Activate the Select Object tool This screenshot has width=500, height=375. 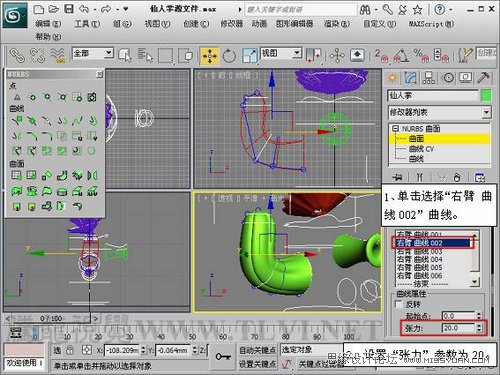(x=125, y=55)
